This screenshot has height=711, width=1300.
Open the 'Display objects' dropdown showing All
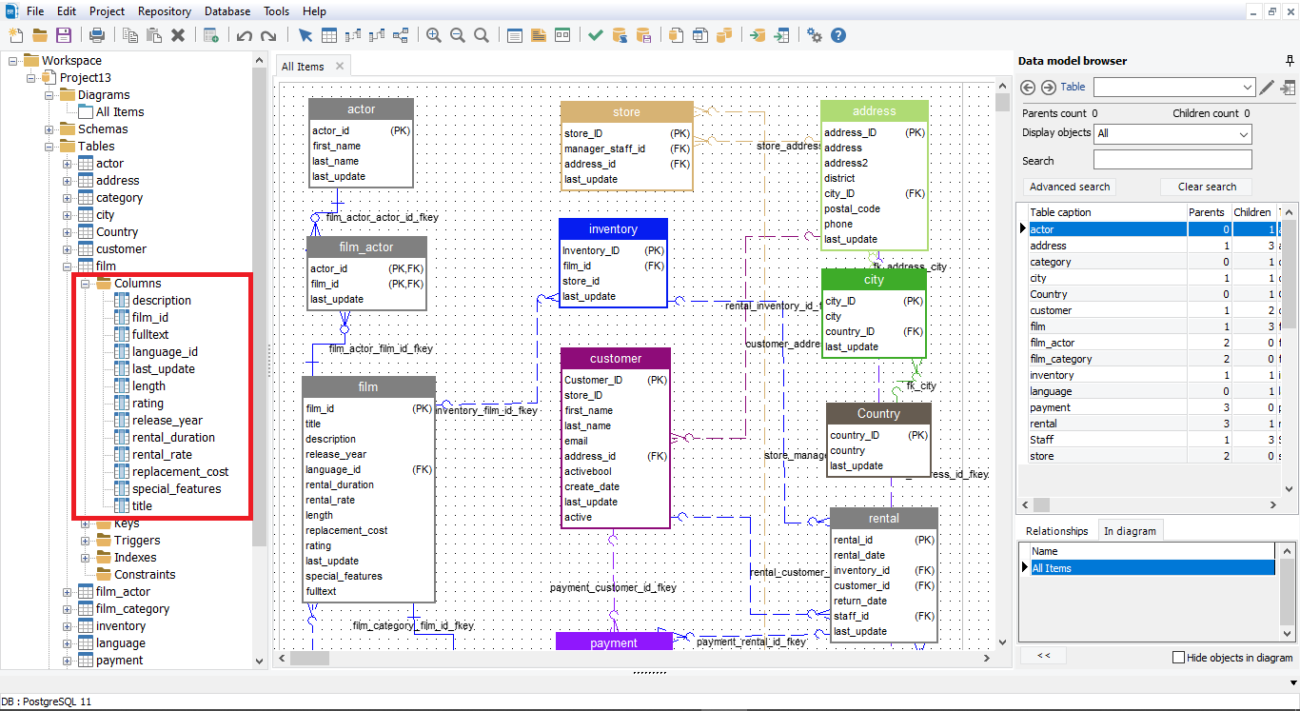tap(1172, 134)
